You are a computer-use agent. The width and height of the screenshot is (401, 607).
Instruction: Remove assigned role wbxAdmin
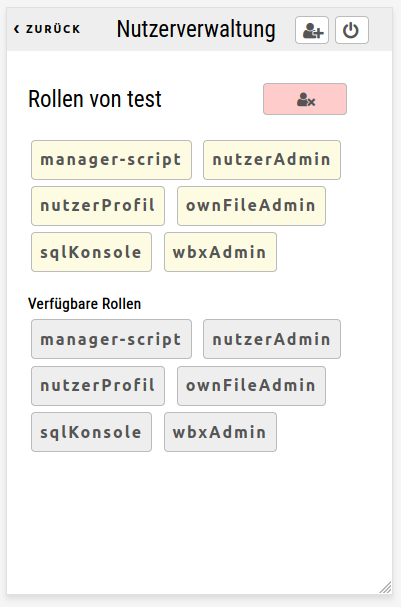[220, 252]
